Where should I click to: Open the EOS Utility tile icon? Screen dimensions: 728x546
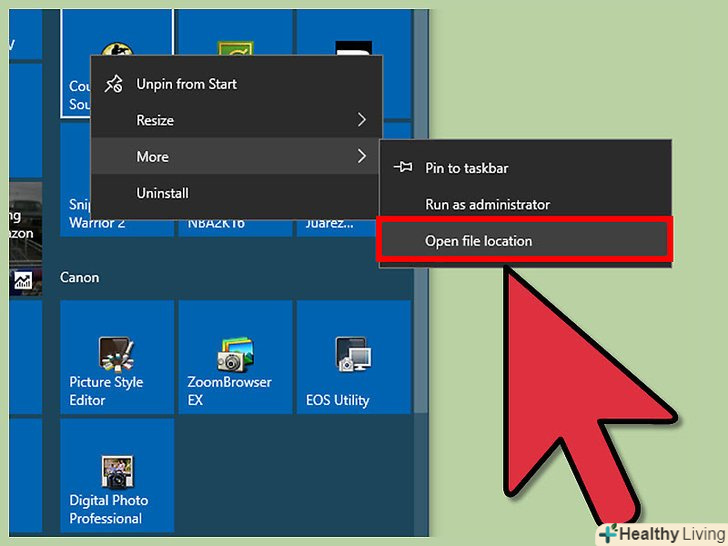click(353, 354)
